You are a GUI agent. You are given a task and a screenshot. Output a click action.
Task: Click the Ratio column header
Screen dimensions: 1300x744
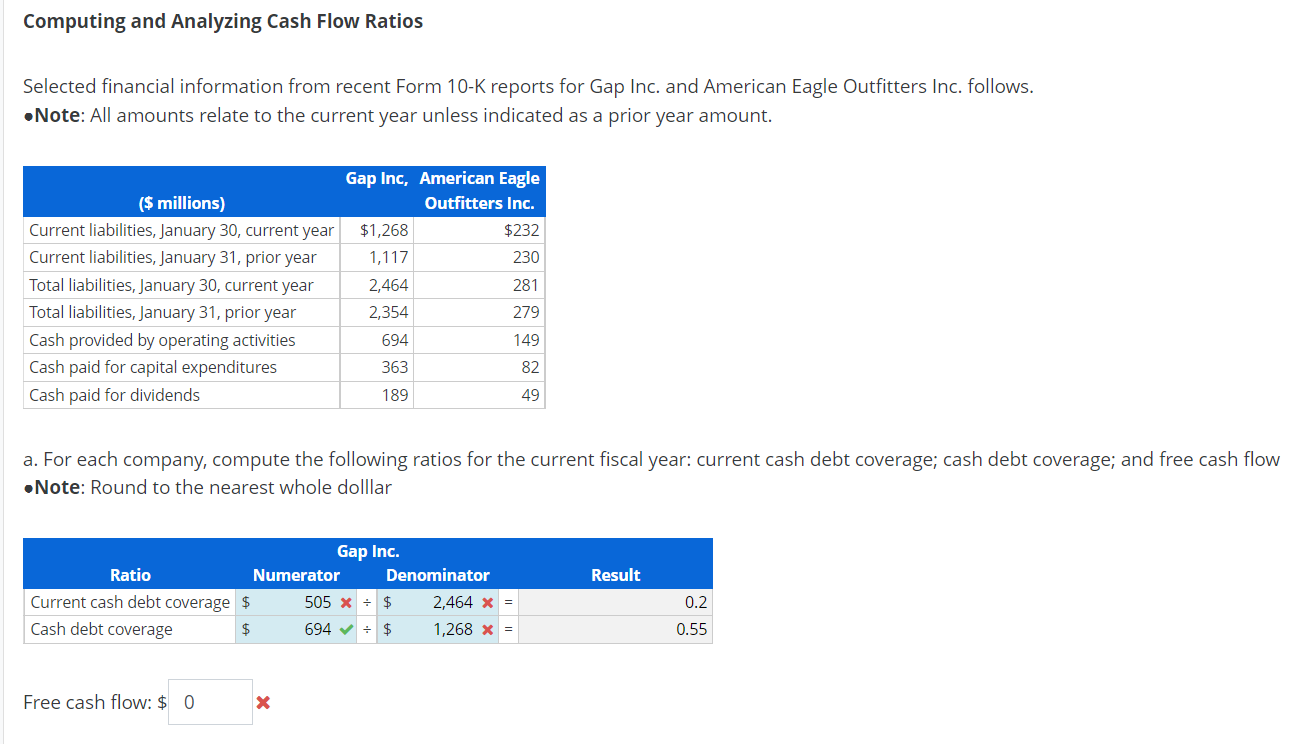click(x=131, y=575)
